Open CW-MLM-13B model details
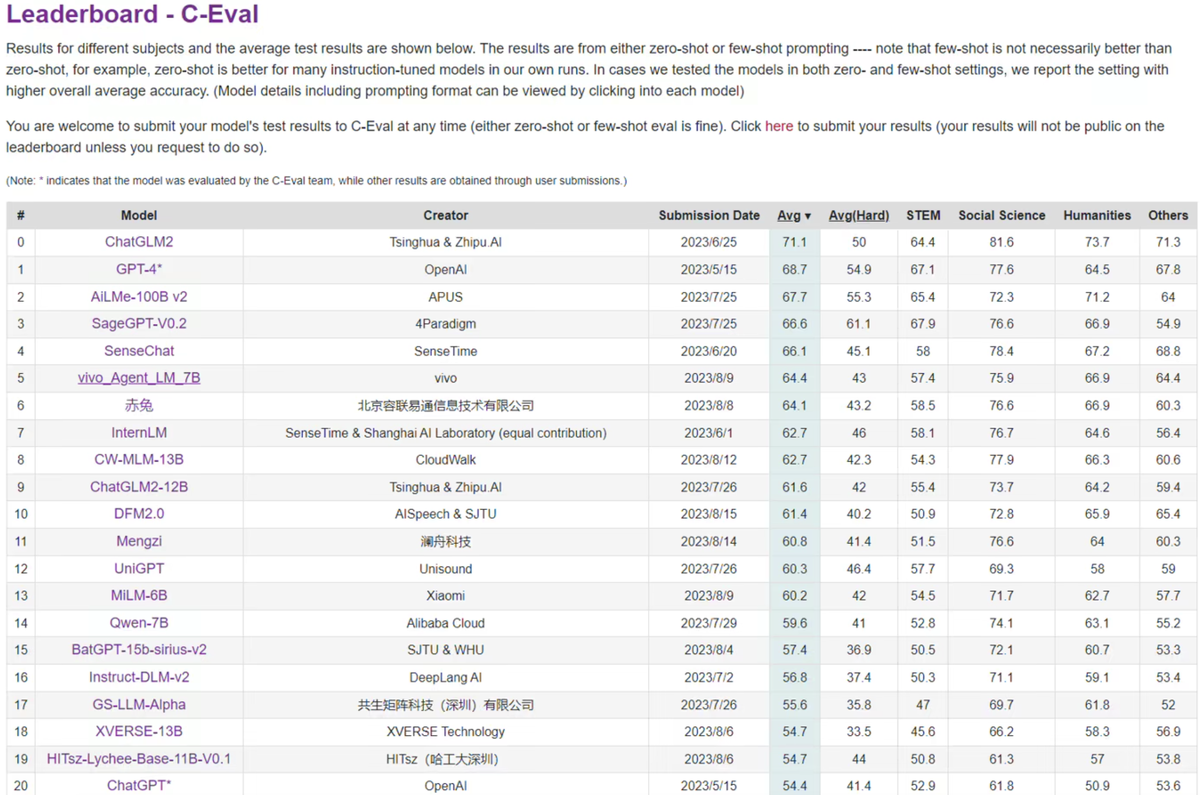 click(x=139, y=460)
